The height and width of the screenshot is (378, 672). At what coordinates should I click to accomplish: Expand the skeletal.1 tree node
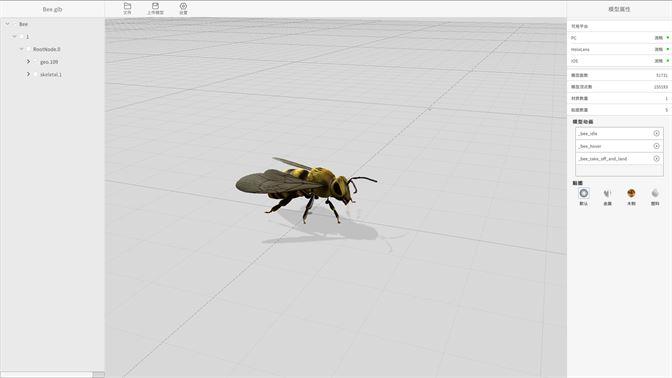coord(28,74)
